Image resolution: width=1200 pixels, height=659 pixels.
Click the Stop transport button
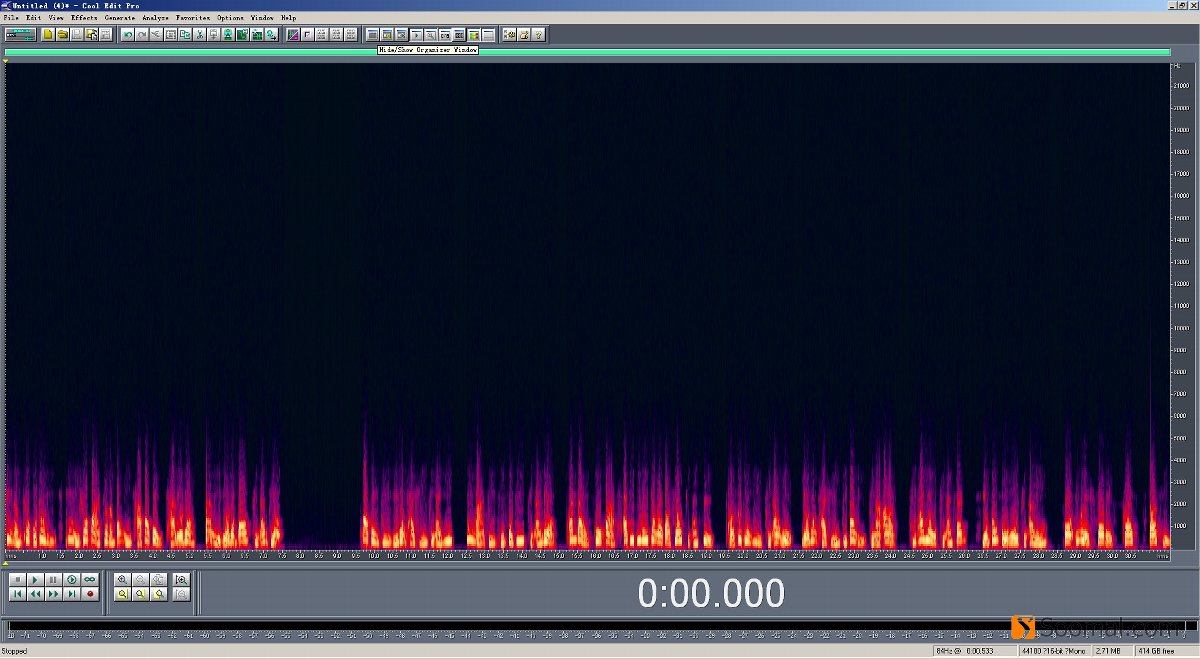(x=17, y=580)
